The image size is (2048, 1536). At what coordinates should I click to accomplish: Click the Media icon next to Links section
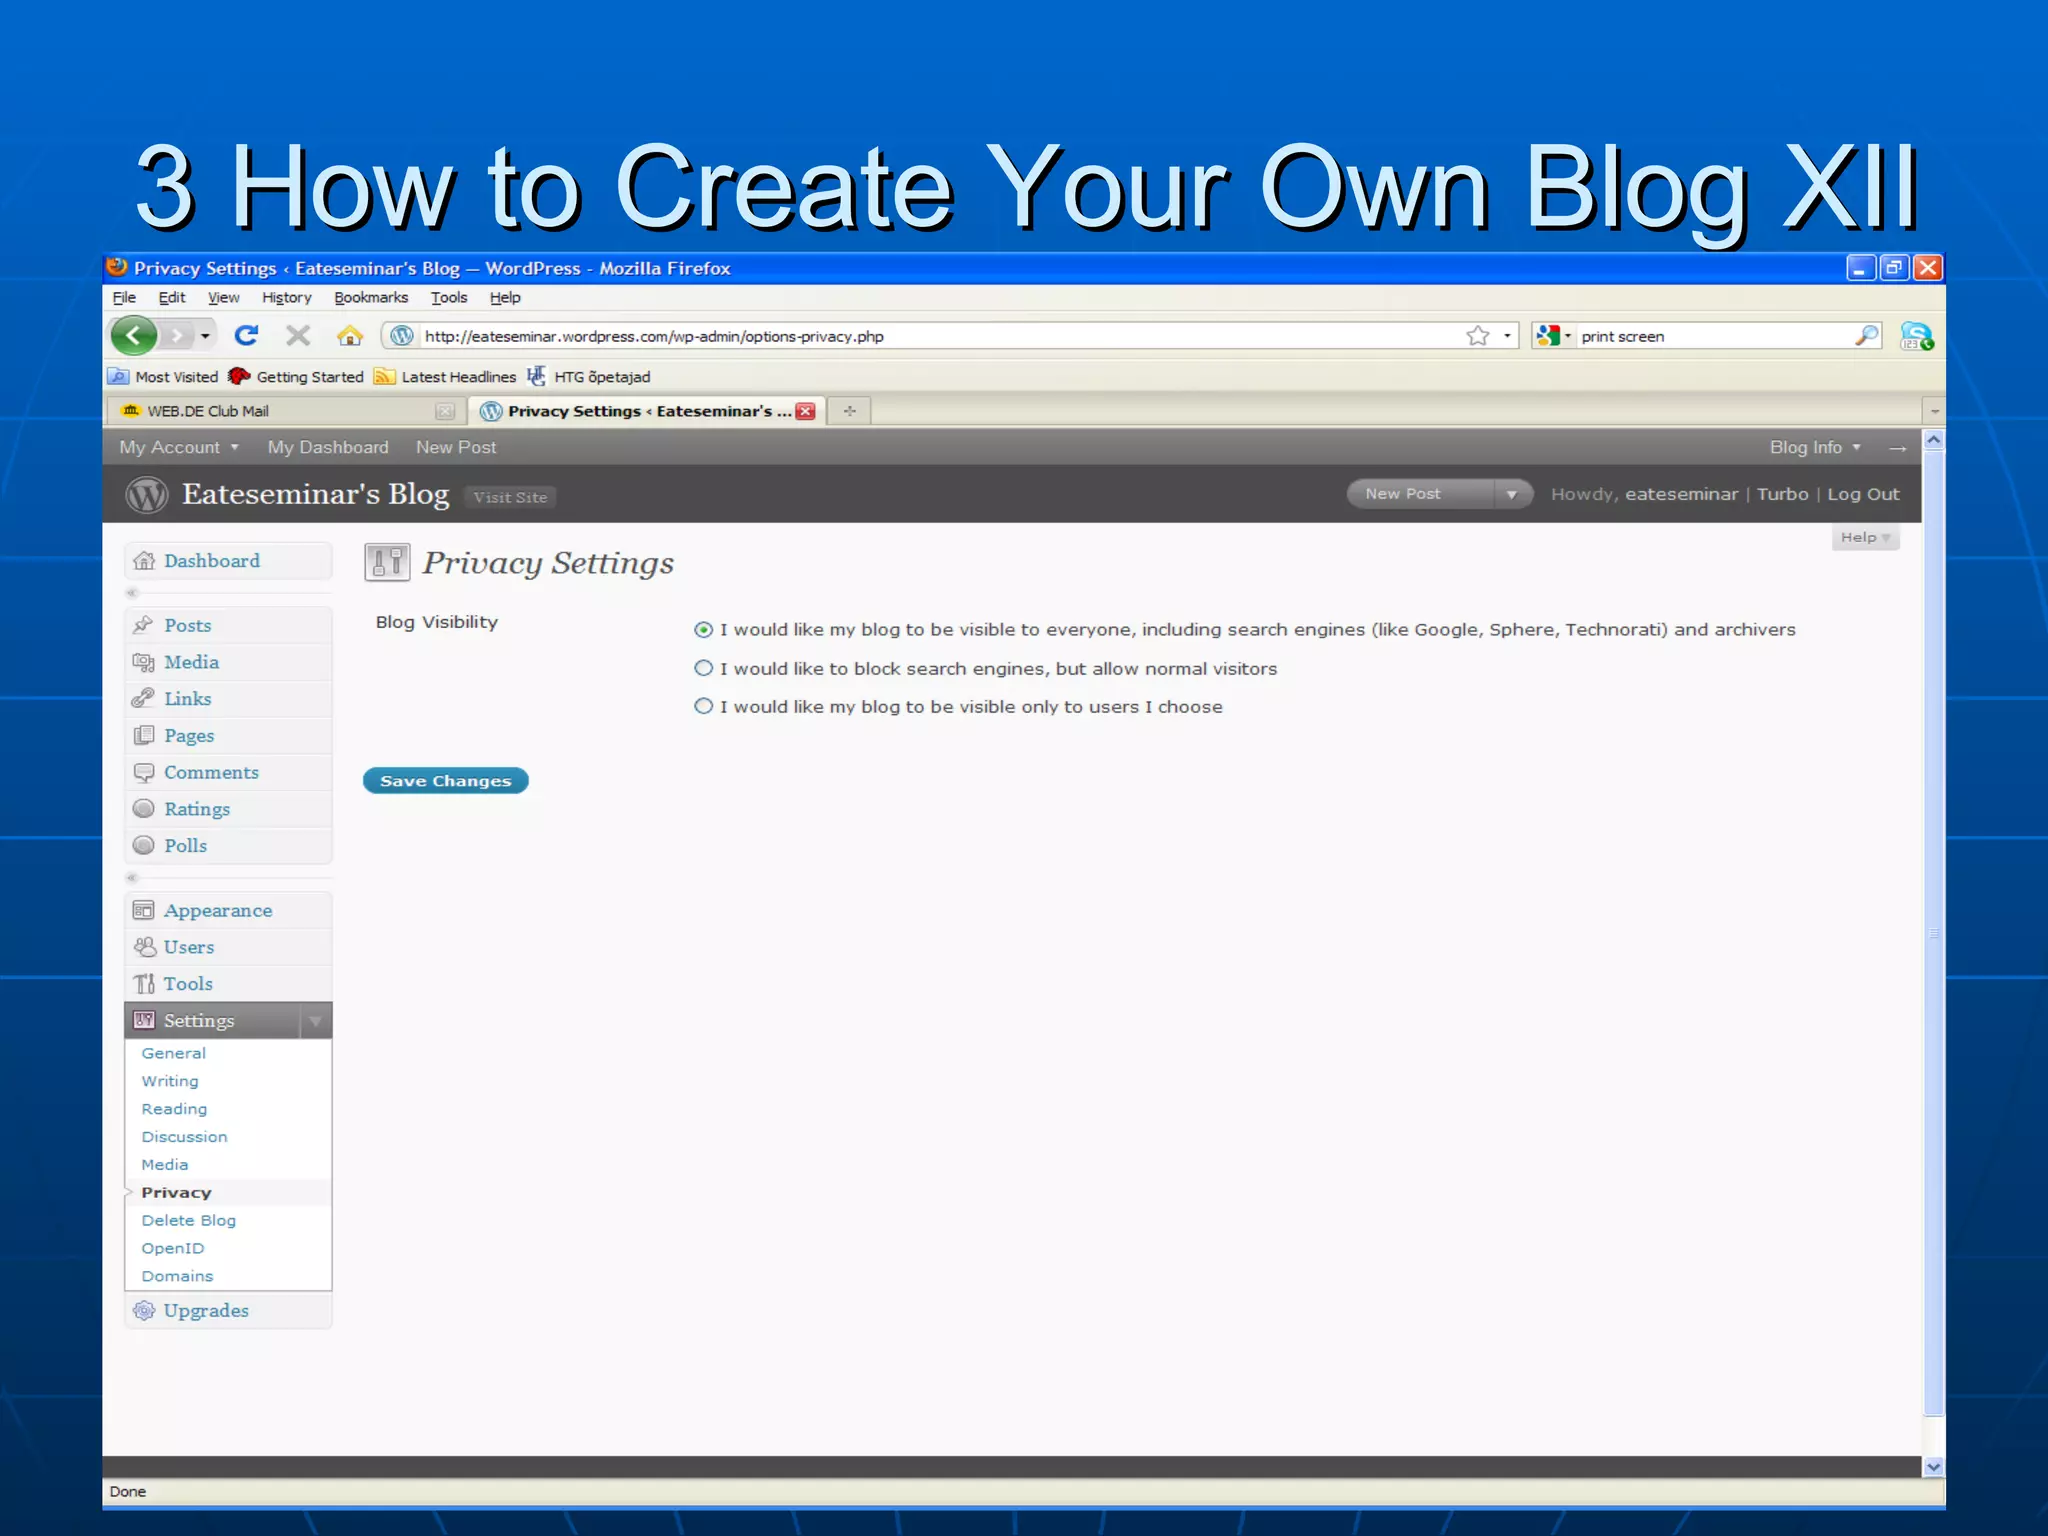pos(143,662)
